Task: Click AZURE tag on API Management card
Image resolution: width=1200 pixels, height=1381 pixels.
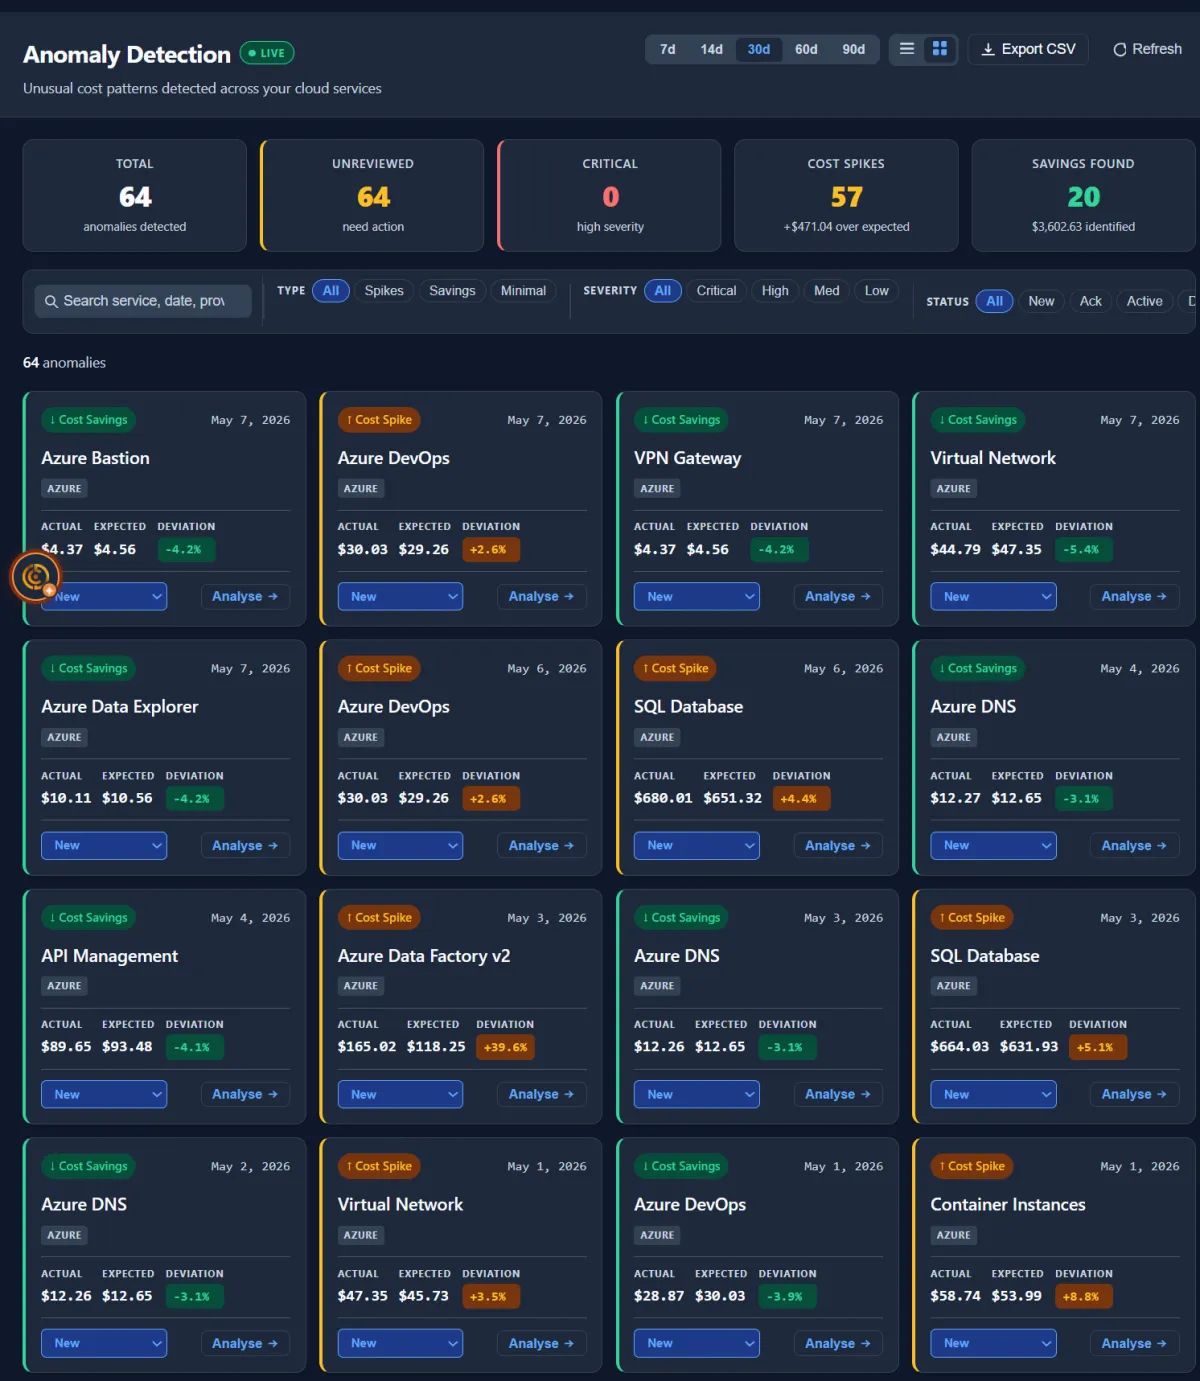Action: (64, 986)
